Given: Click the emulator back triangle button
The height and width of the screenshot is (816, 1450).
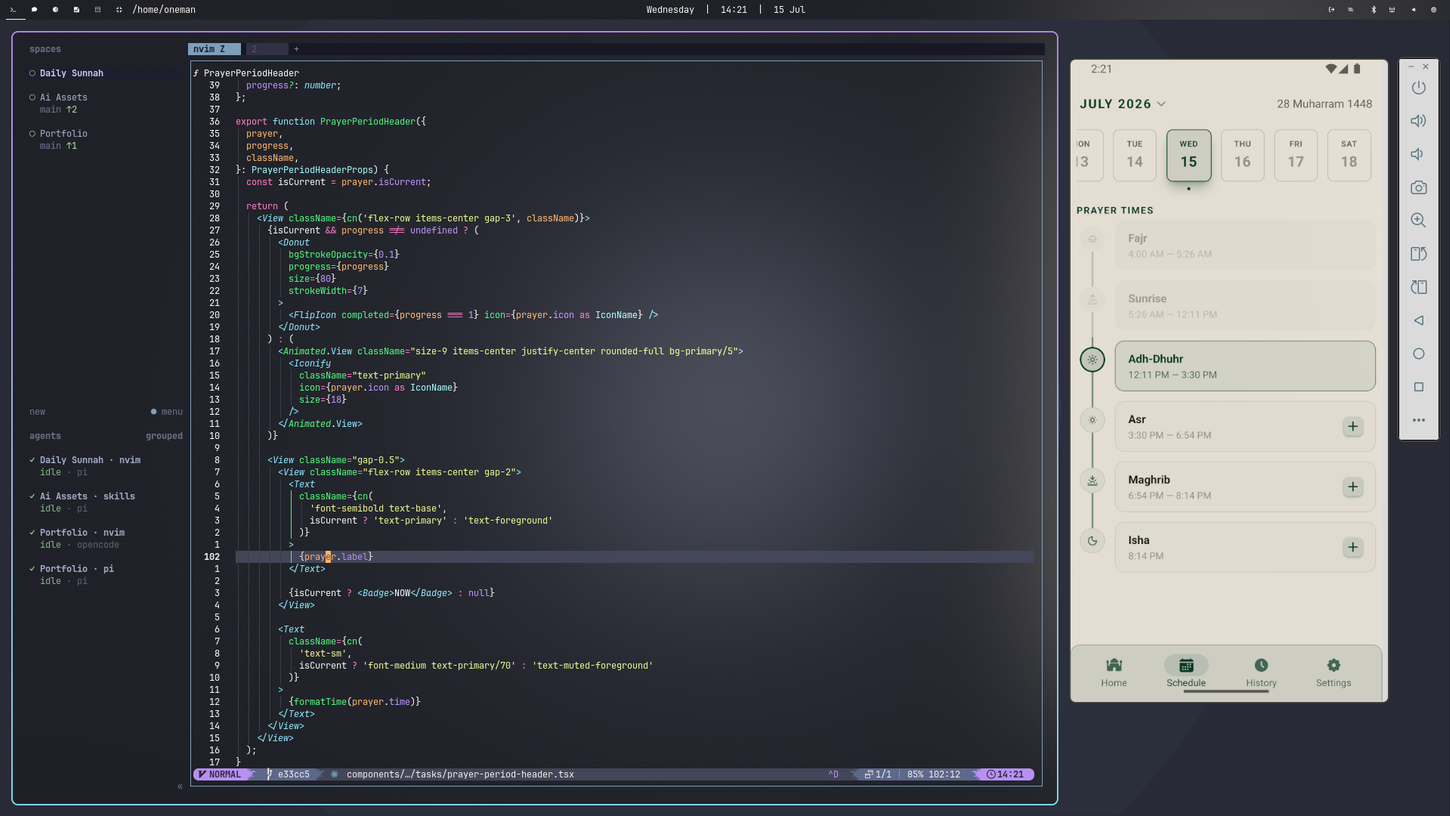Looking at the screenshot, I should [1418, 320].
